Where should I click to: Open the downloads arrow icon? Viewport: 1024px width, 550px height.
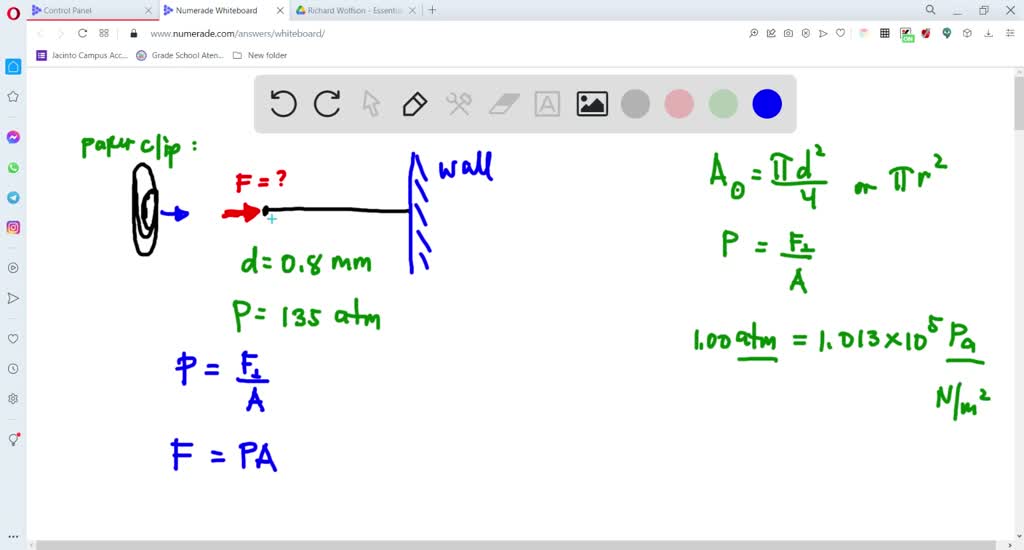989,33
